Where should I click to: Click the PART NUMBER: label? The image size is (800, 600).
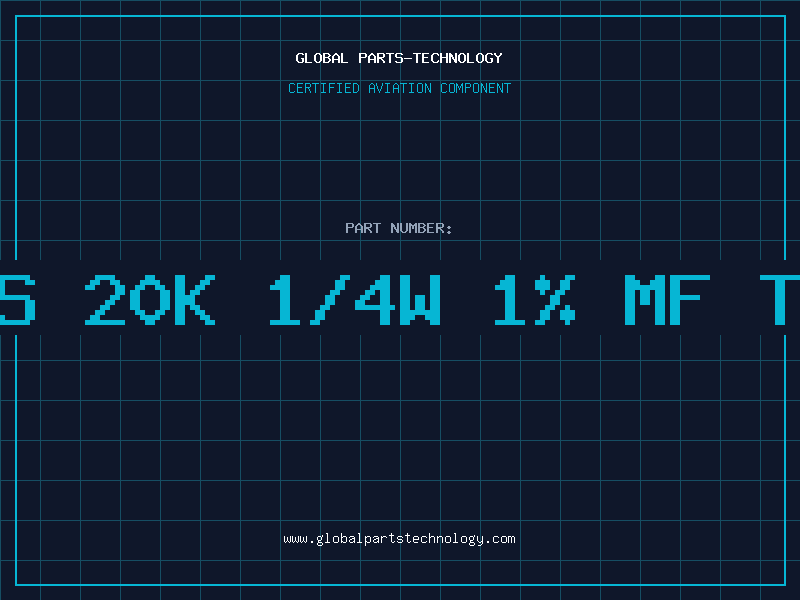399,228
